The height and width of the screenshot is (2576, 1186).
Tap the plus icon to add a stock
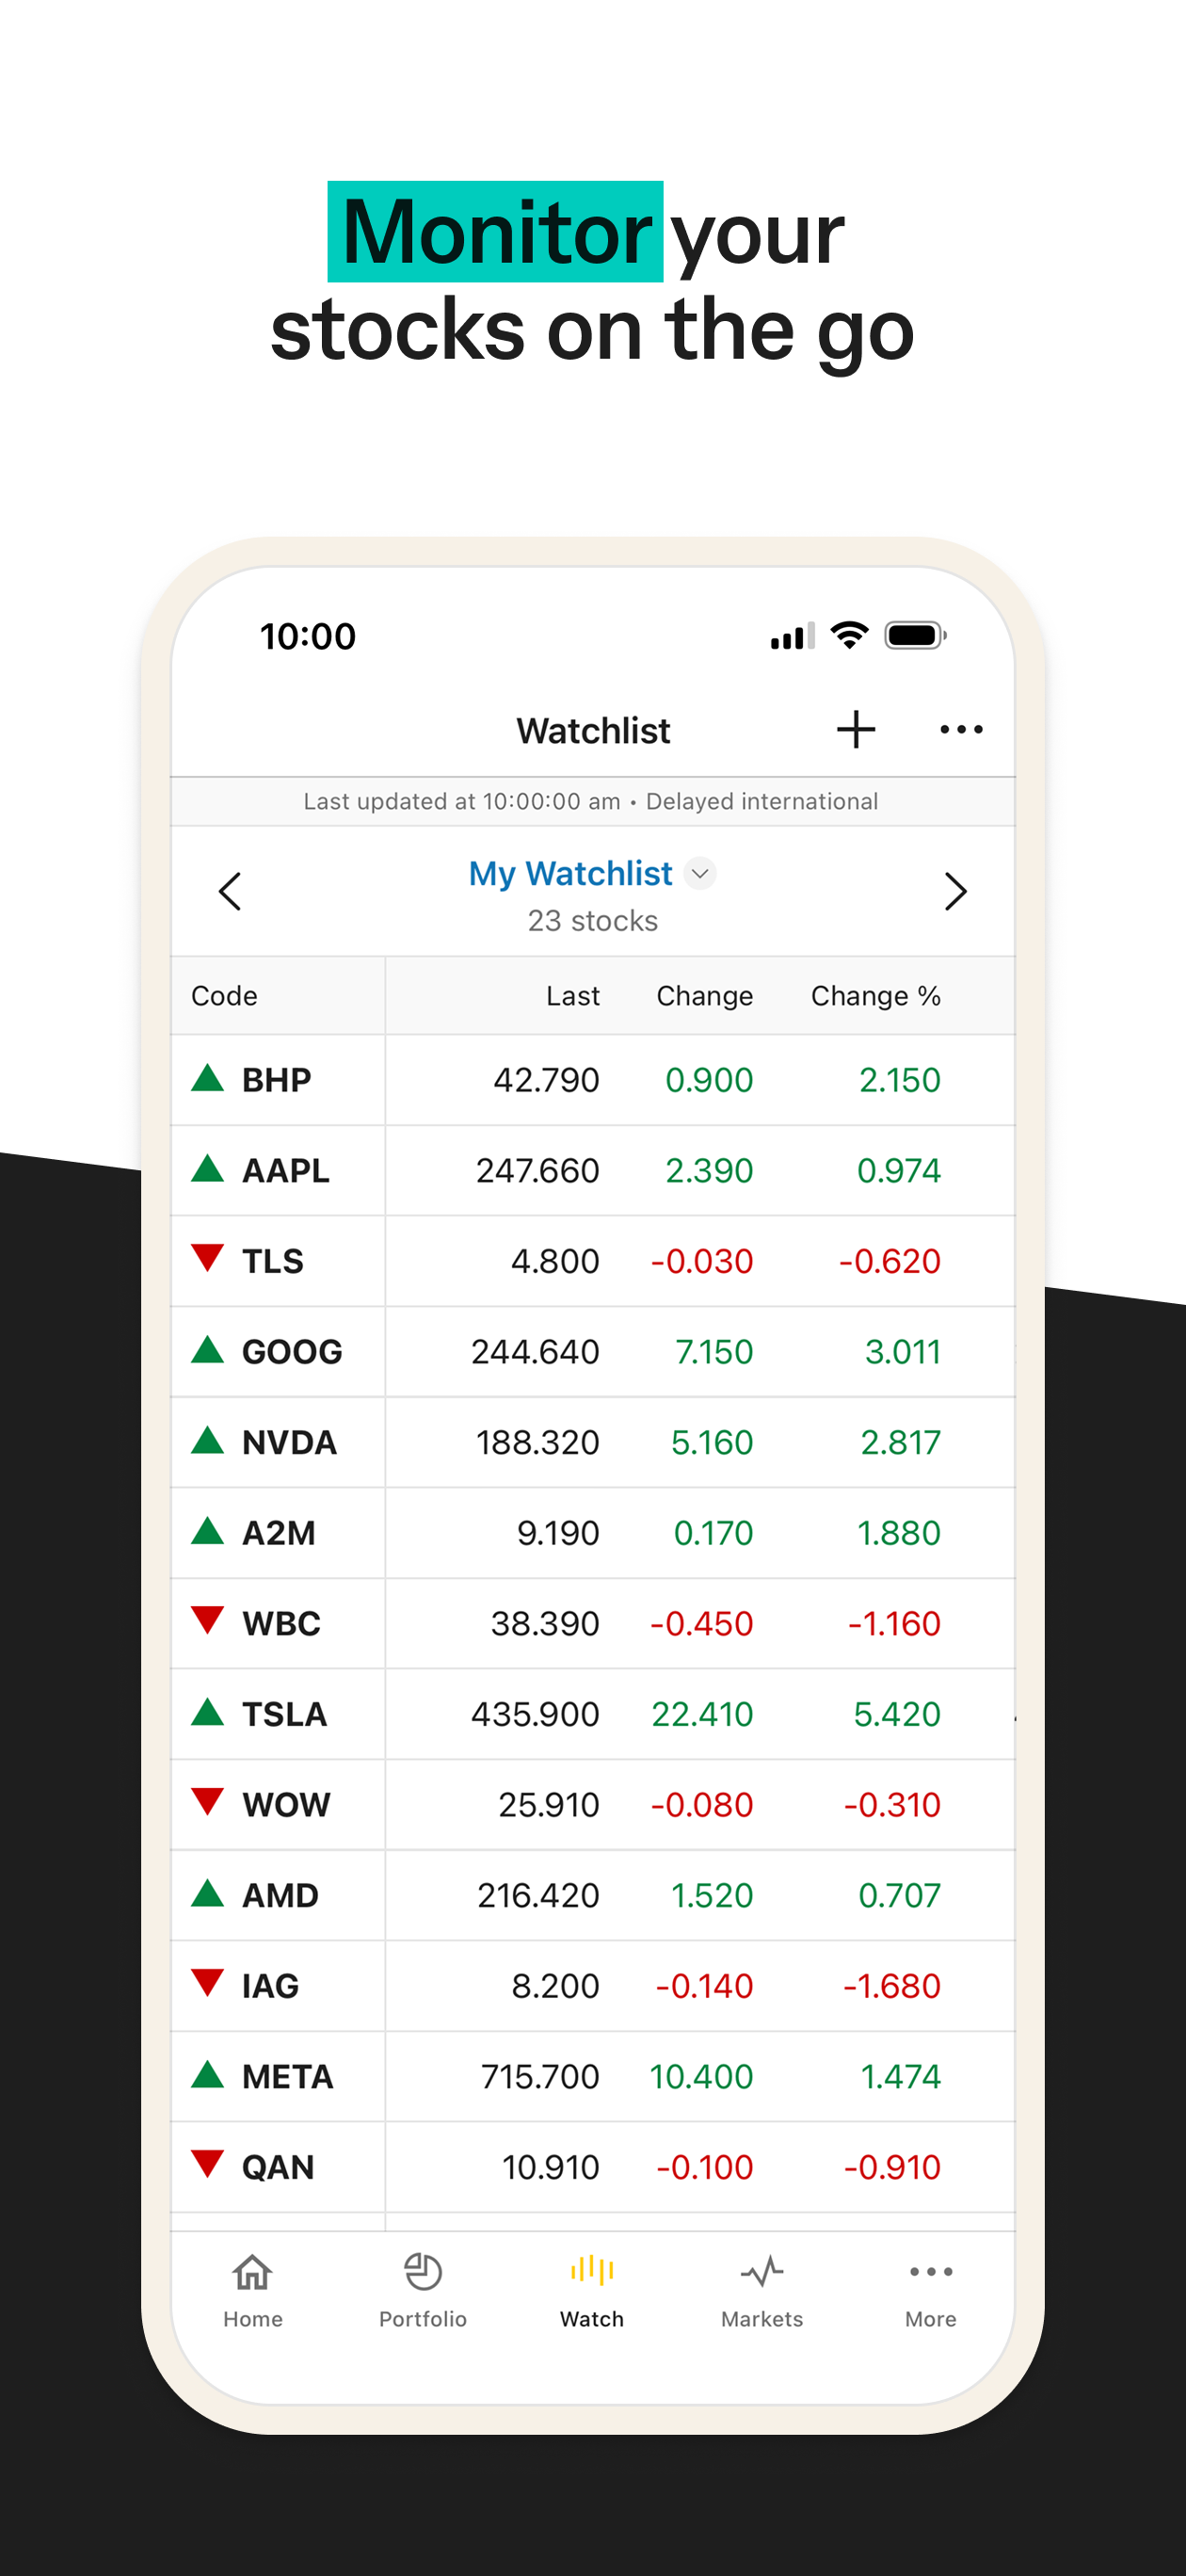pos(856,729)
